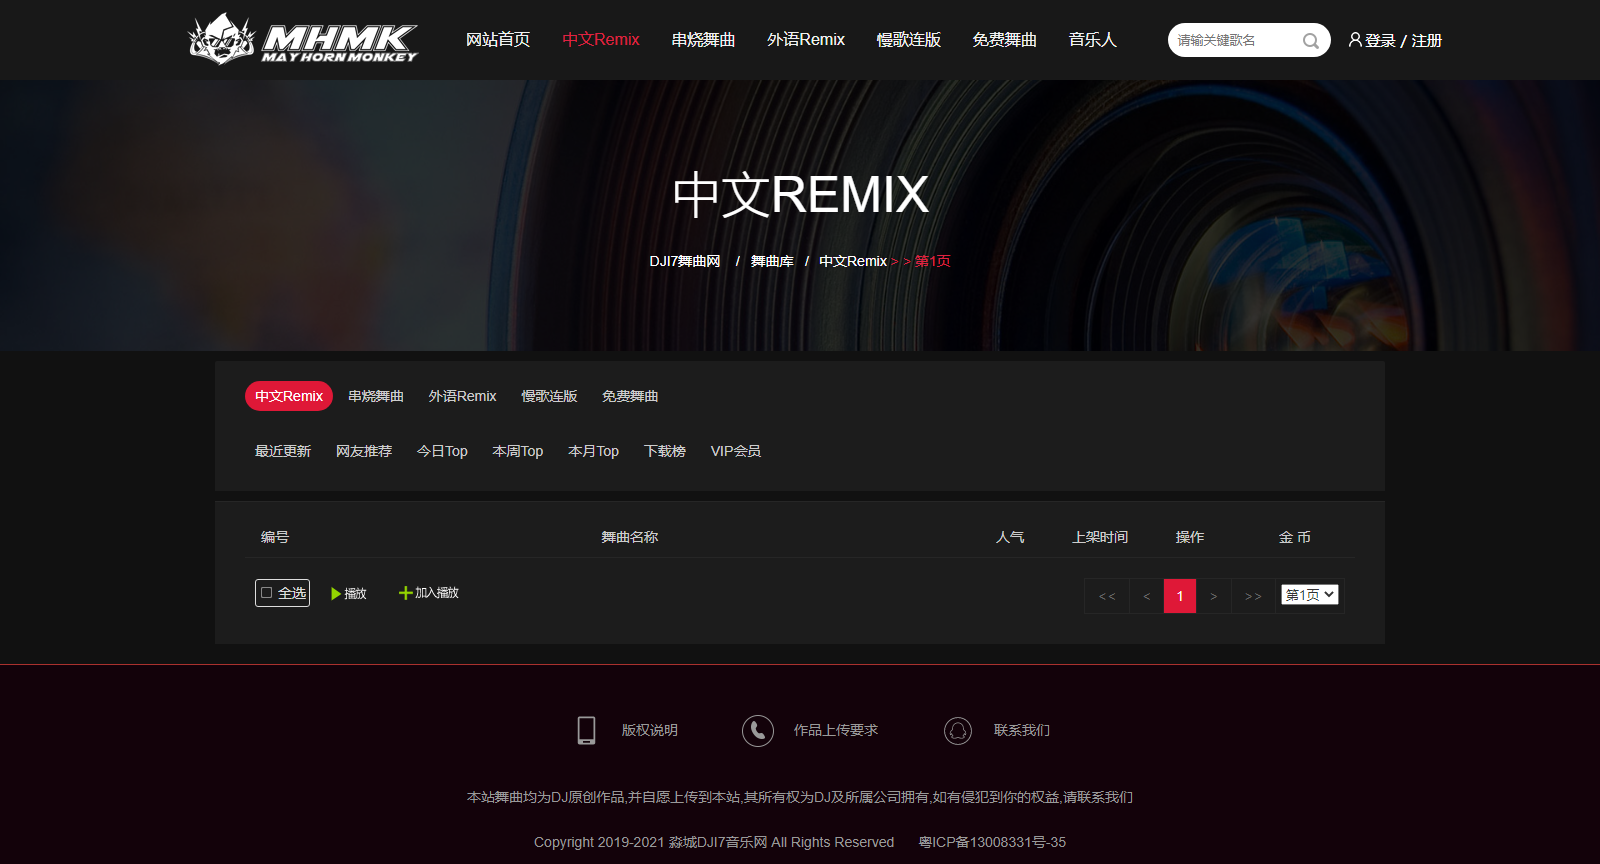Click the 编号 column header
Viewport: 1600px width, 864px height.
click(x=275, y=537)
